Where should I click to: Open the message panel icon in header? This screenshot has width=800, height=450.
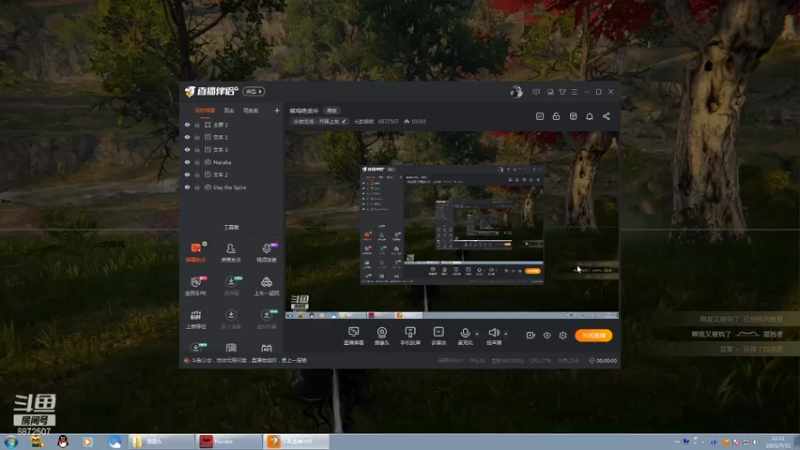[540, 116]
